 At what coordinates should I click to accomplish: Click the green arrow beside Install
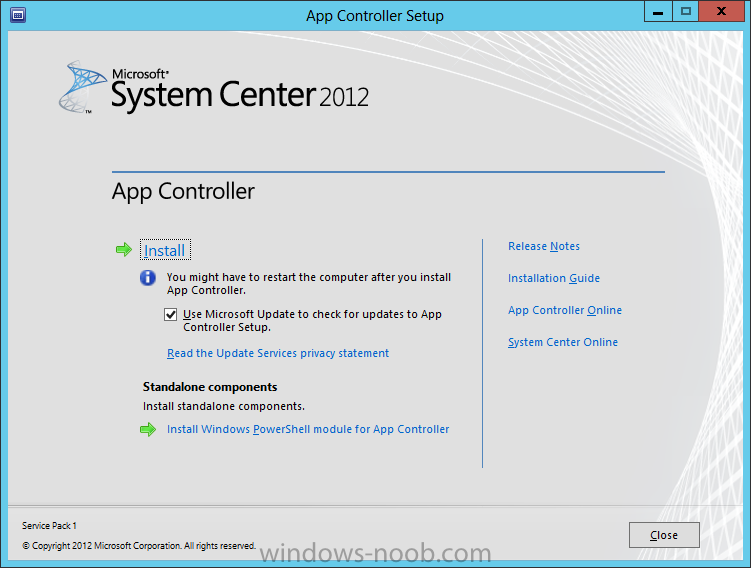pyautogui.click(x=124, y=250)
